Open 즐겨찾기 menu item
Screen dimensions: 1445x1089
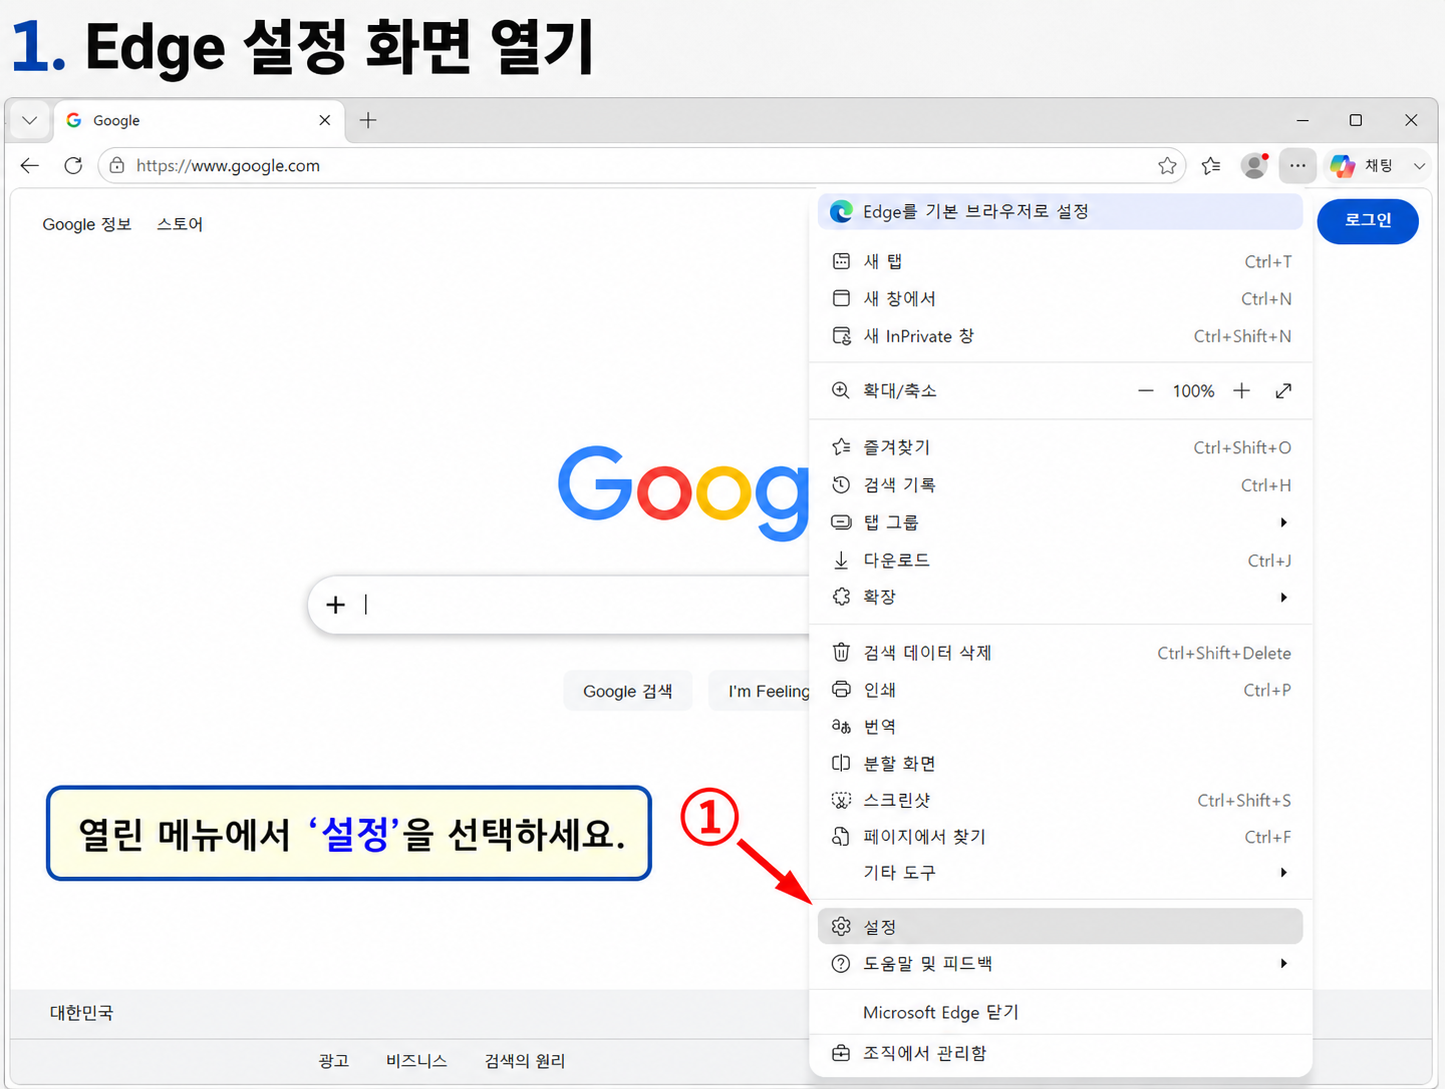(1060, 447)
